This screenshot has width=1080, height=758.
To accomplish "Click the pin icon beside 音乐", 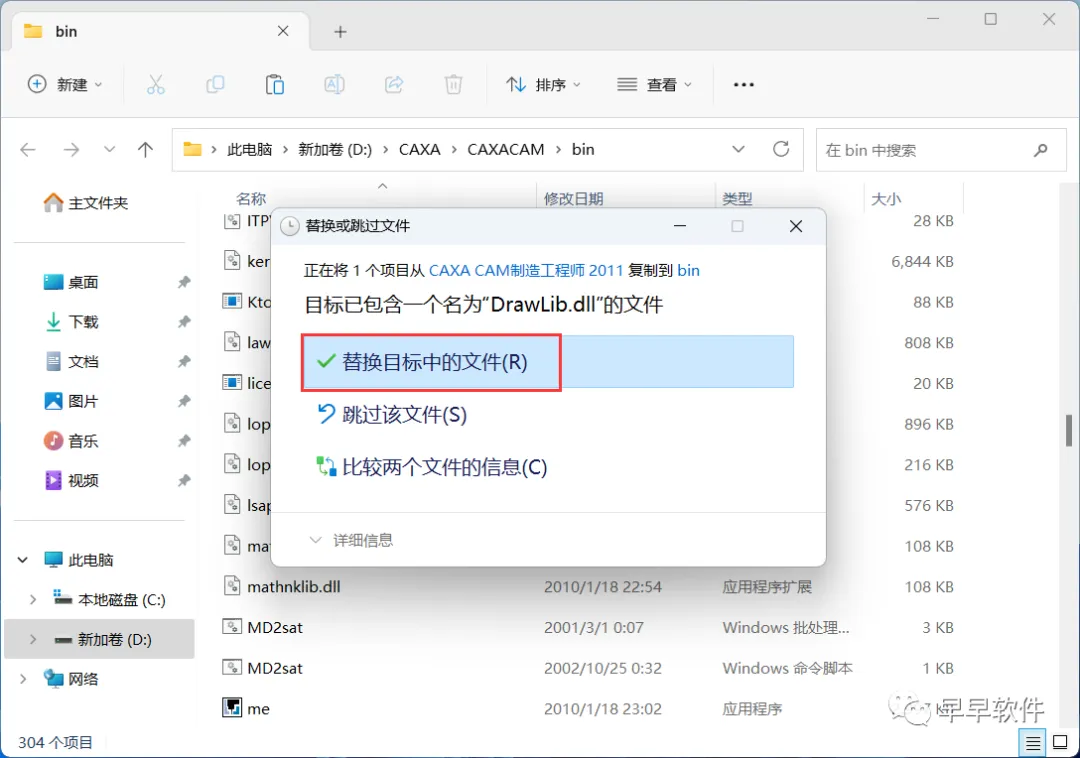I will pos(184,441).
